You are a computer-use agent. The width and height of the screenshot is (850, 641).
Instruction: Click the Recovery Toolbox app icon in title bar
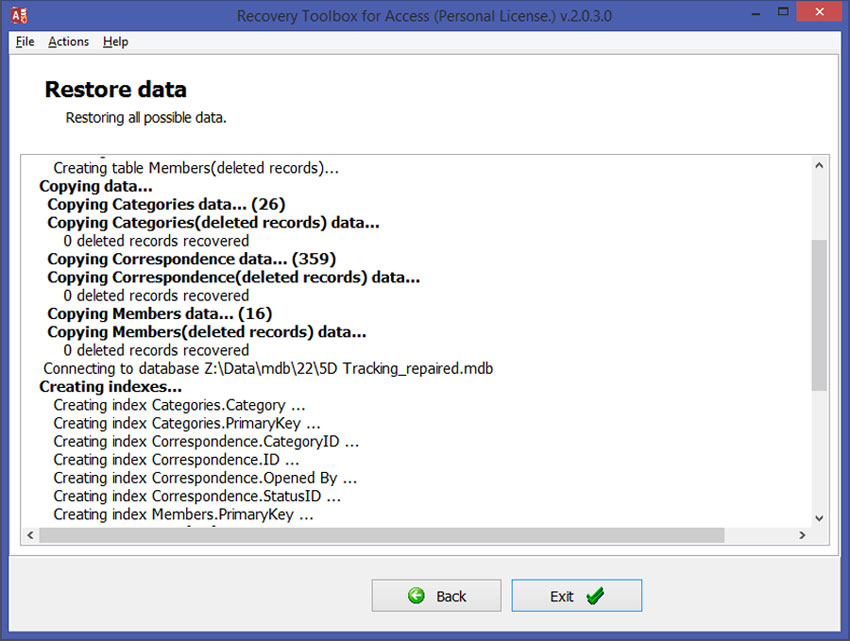(x=20, y=15)
